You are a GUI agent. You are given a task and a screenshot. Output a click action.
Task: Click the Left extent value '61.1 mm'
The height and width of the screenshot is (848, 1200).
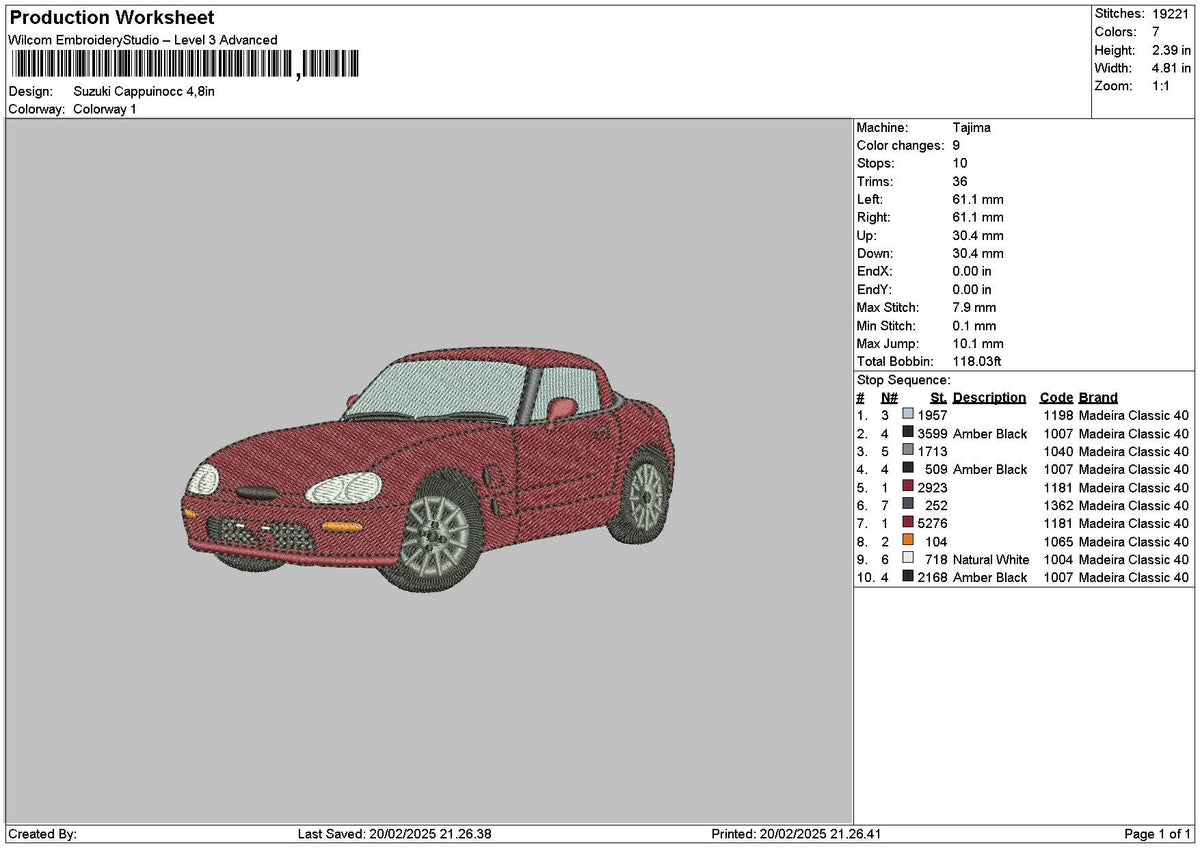click(x=978, y=200)
